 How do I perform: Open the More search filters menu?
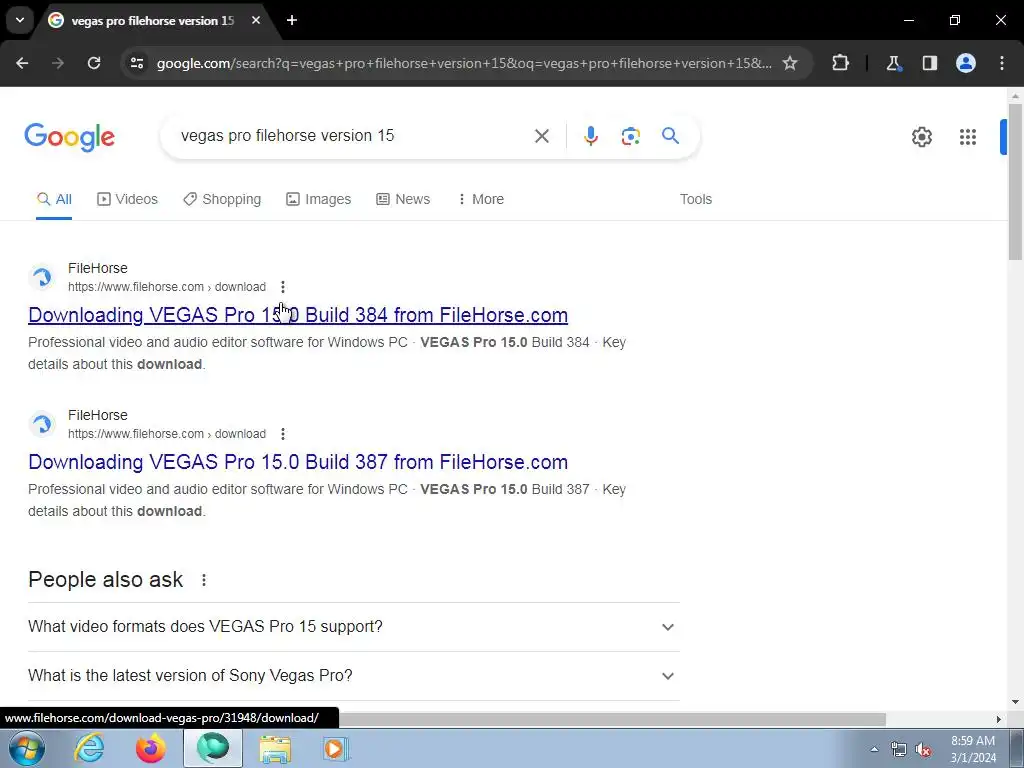tap(481, 199)
